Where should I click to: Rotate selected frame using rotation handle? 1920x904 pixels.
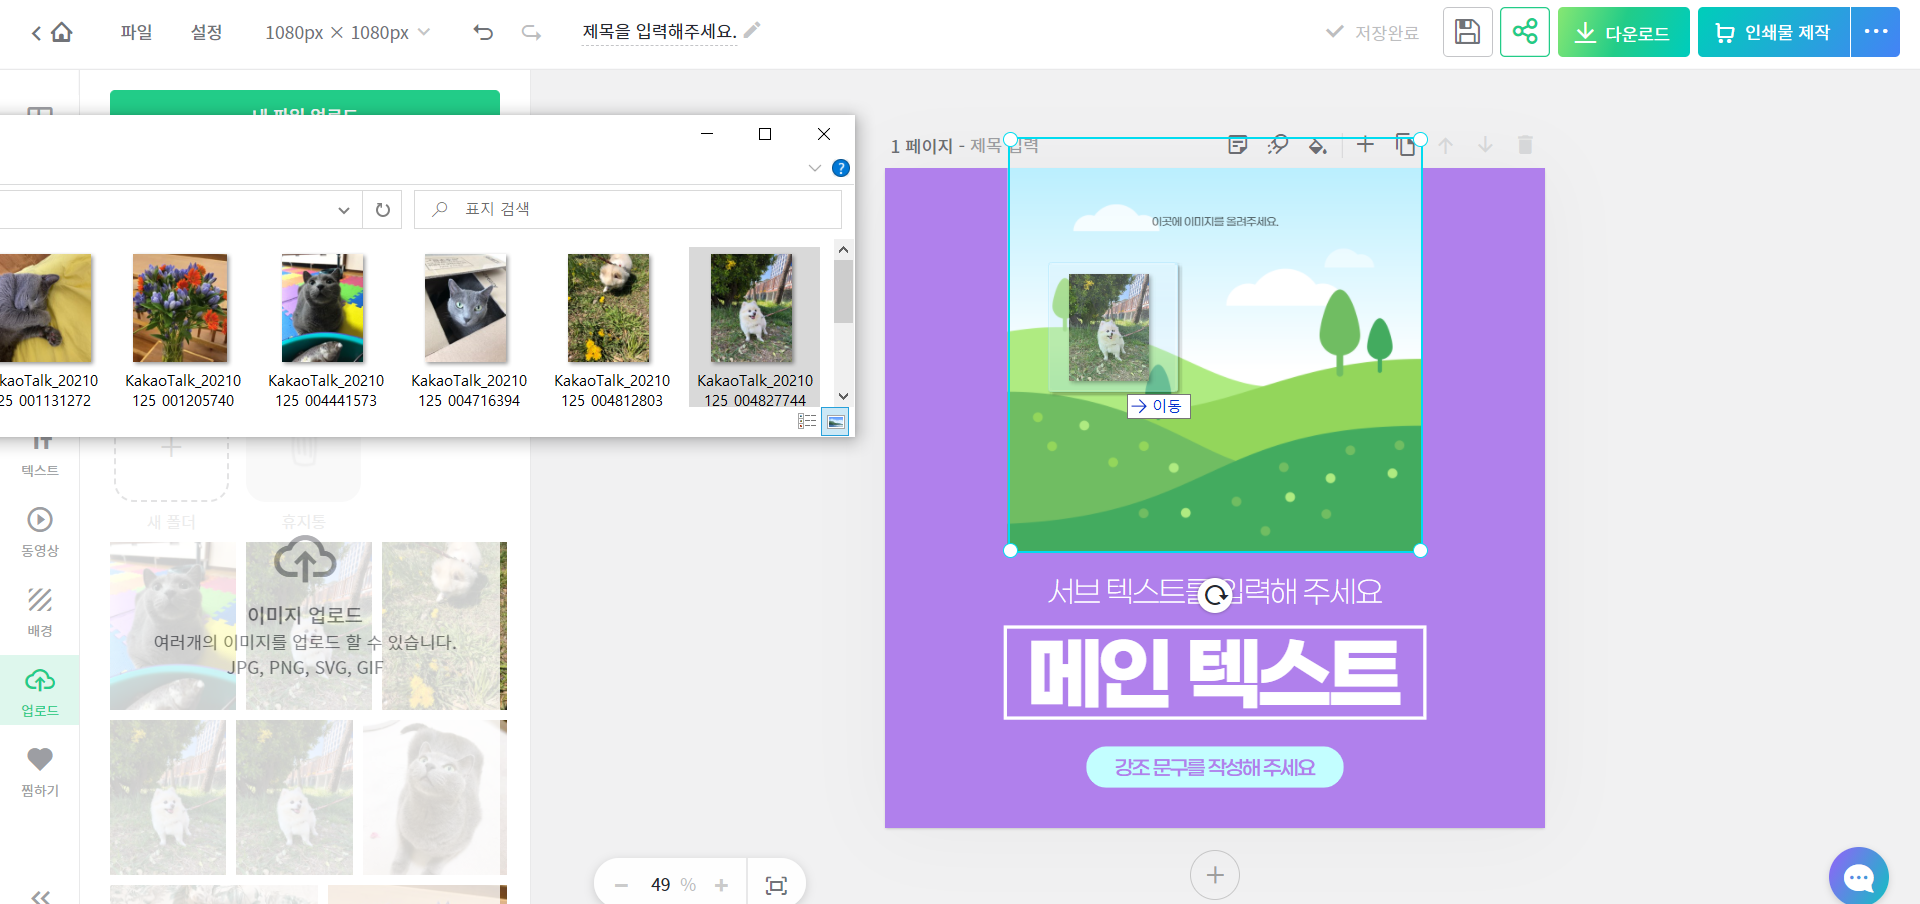click(x=1216, y=596)
